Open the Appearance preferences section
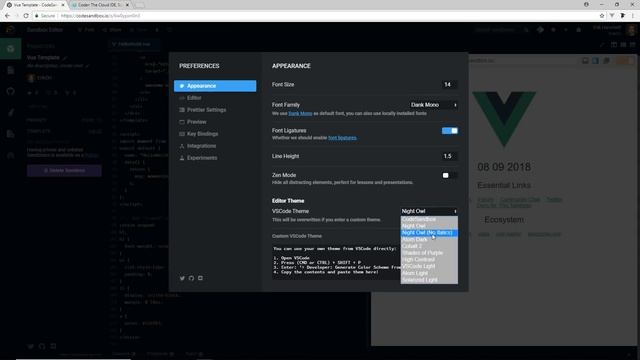Viewport: 640px width, 360px height. pos(215,86)
